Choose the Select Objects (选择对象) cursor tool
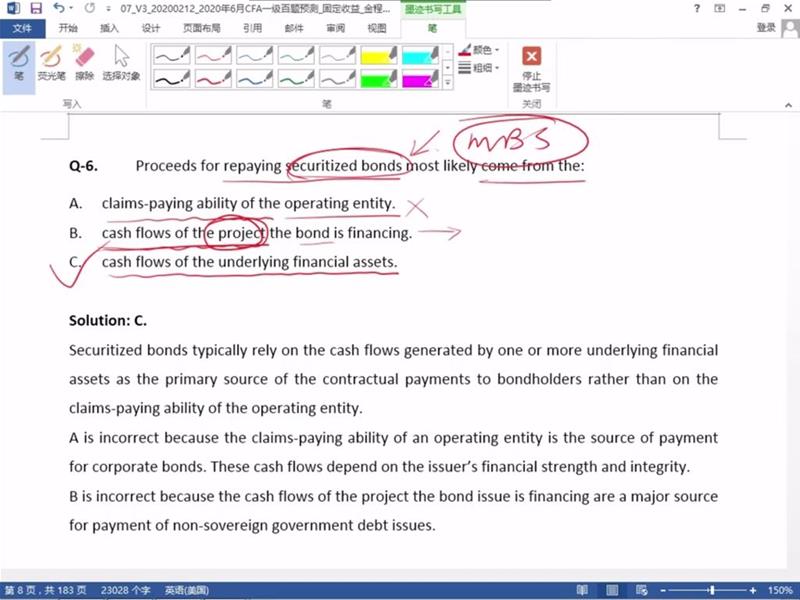The height and width of the screenshot is (600, 800). 121,63
